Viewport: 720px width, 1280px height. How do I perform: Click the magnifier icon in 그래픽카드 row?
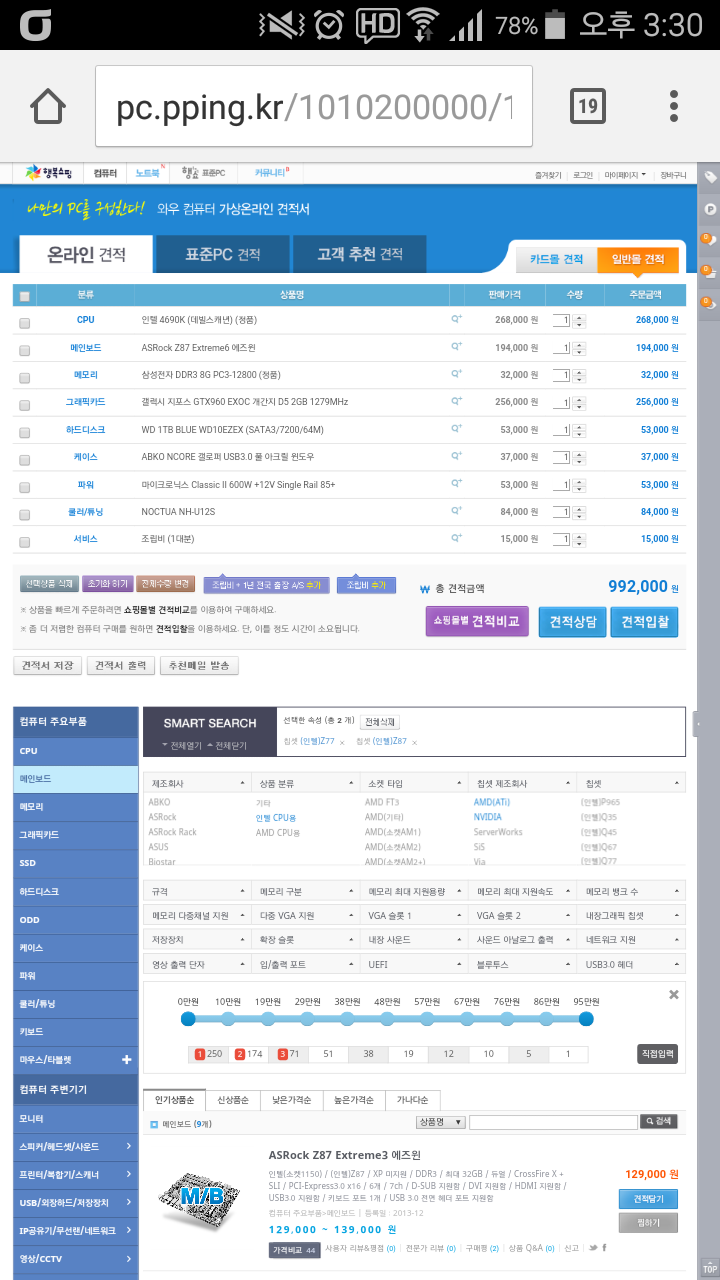click(457, 401)
